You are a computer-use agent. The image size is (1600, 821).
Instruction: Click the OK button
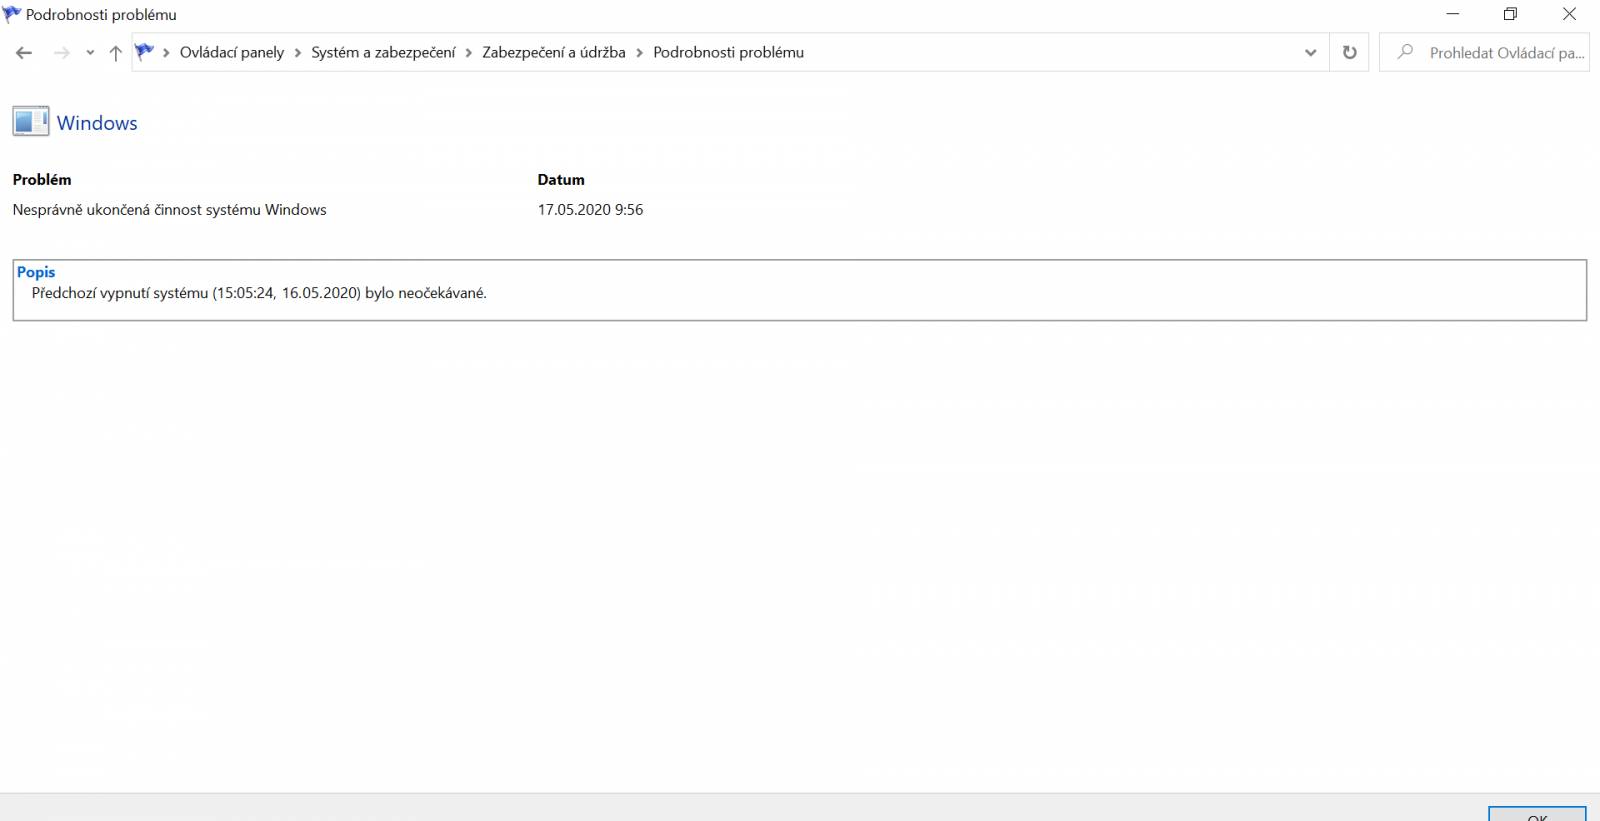[x=1537, y=814]
